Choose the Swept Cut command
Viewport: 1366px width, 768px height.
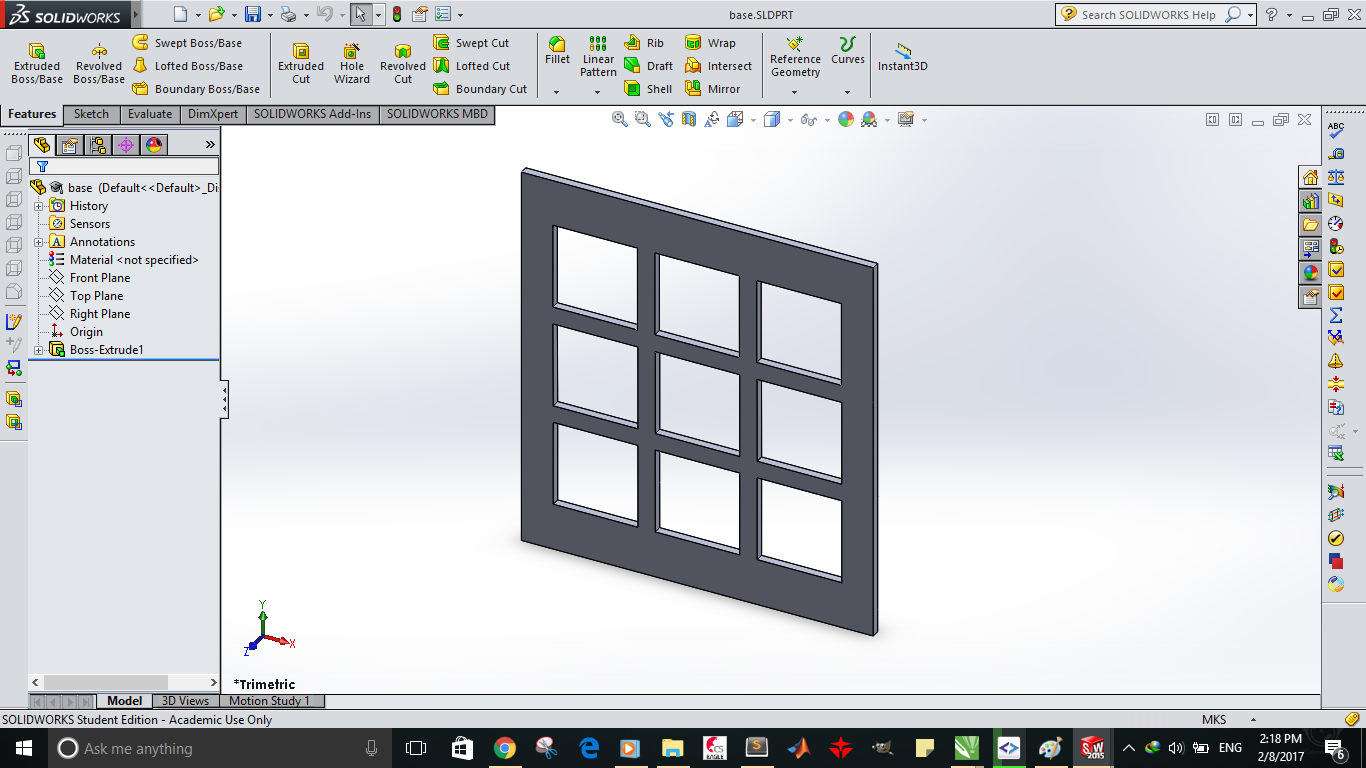coord(471,43)
